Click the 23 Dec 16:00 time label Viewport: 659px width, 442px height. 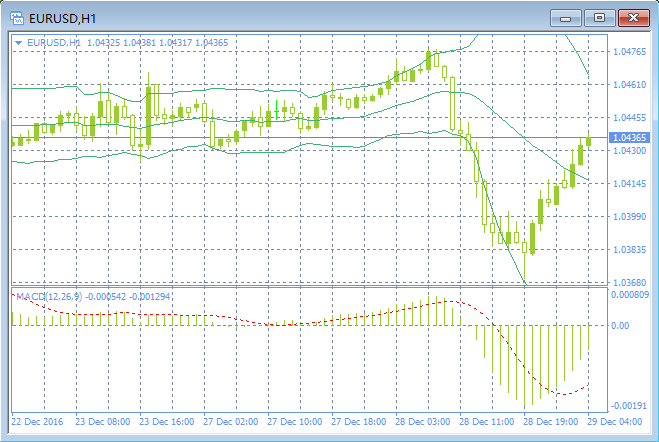(x=166, y=421)
